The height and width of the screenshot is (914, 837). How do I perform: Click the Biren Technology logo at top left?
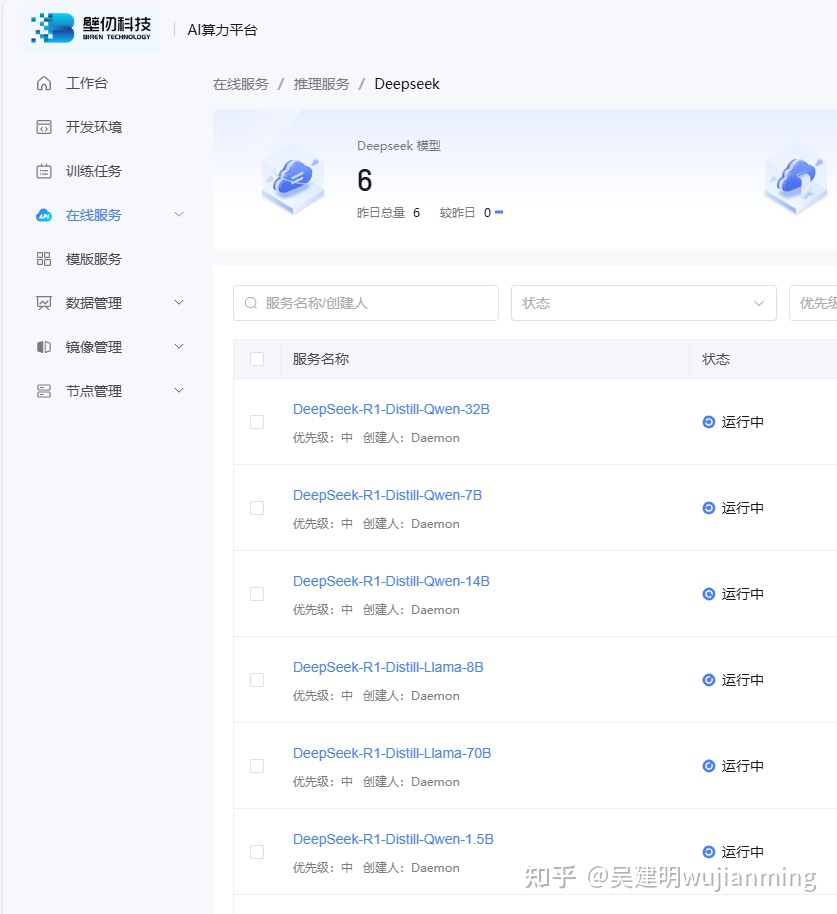pos(90,28)
